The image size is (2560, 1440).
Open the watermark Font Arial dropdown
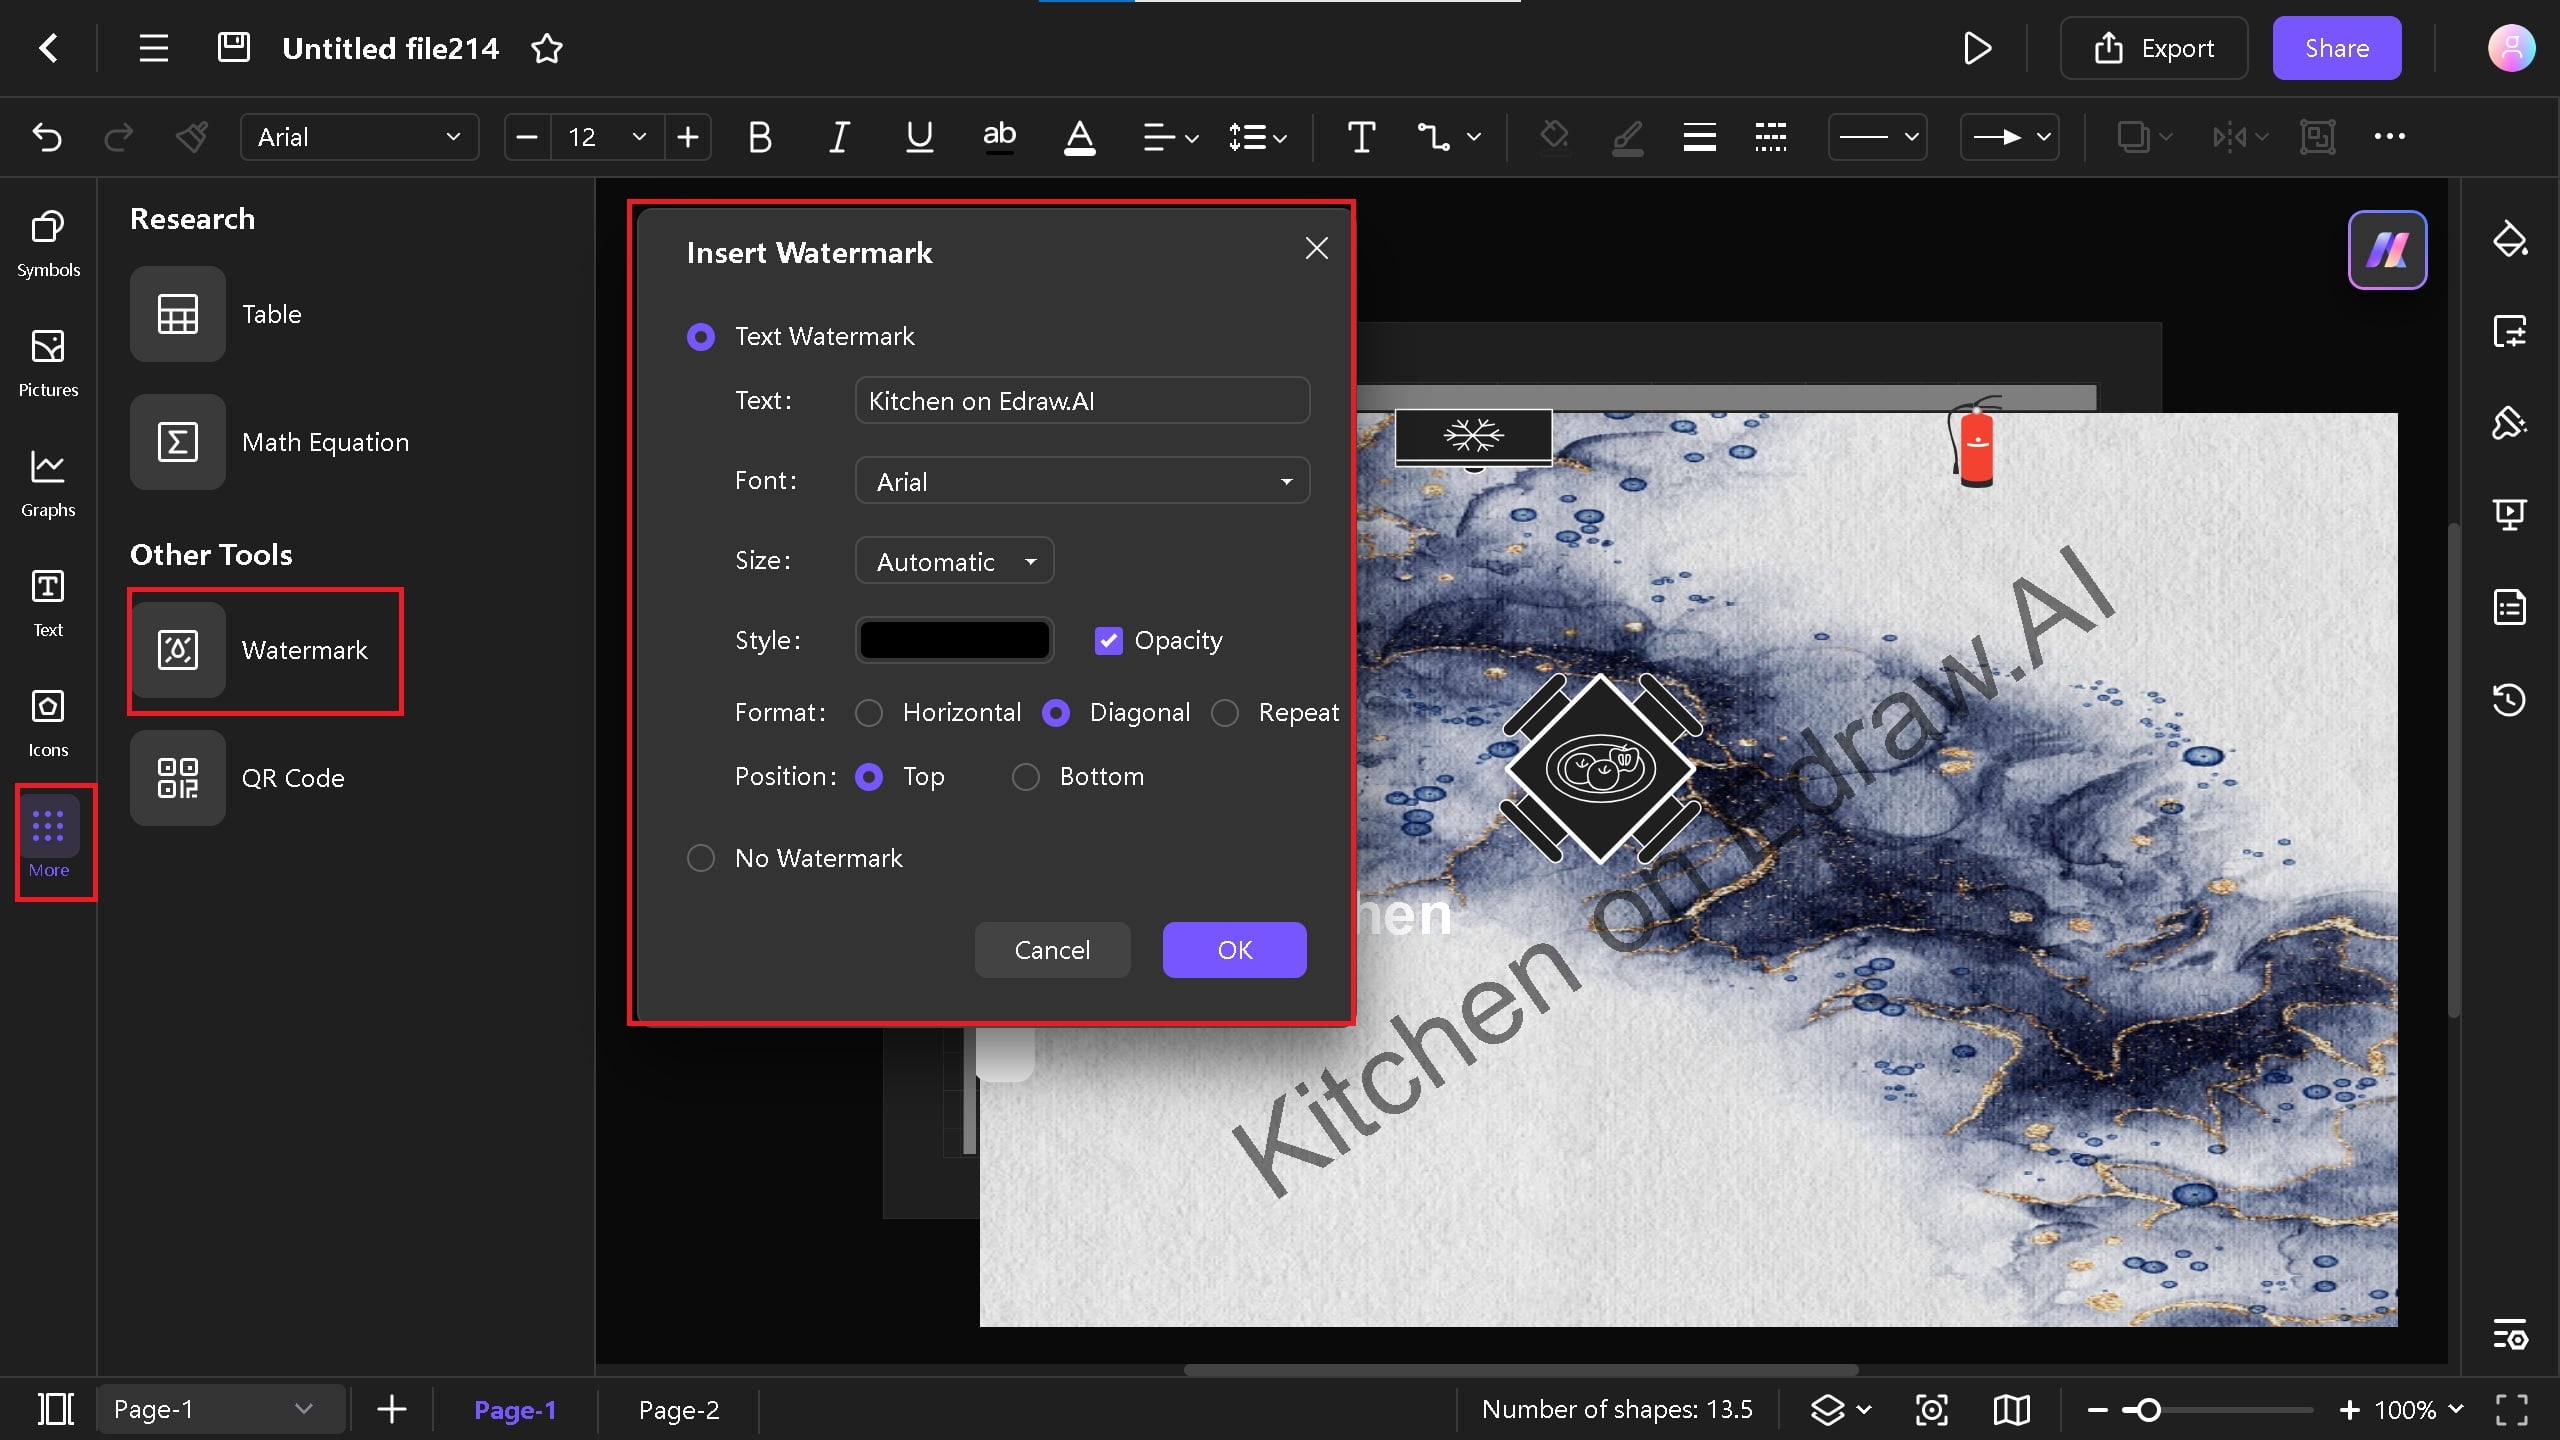coord(1082,481)
